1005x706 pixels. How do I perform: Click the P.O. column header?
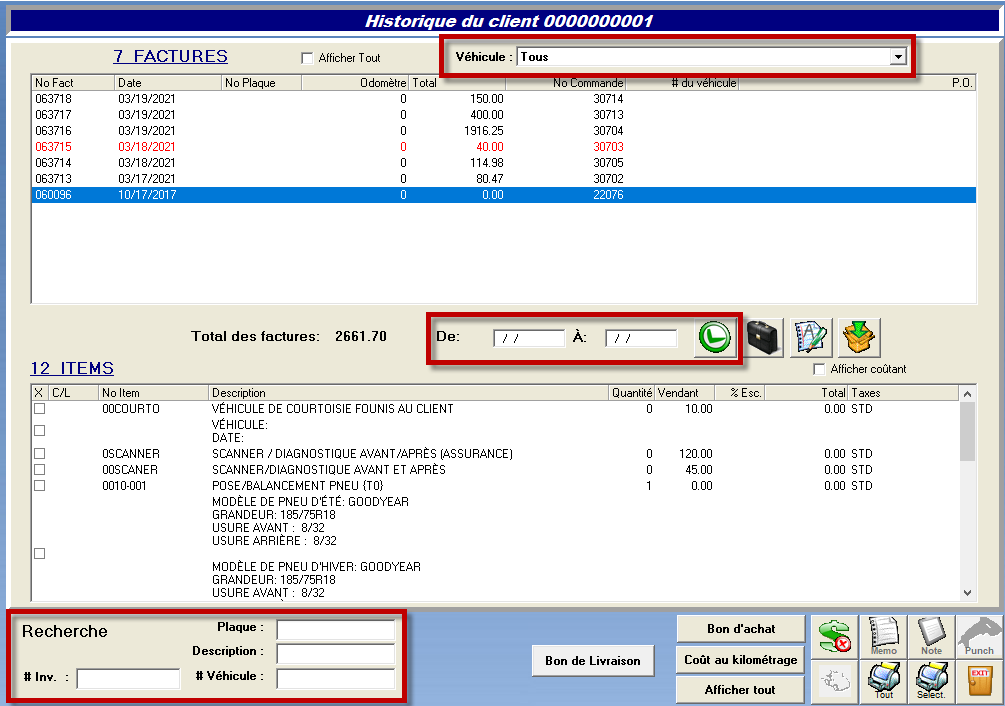click(857, 83)
